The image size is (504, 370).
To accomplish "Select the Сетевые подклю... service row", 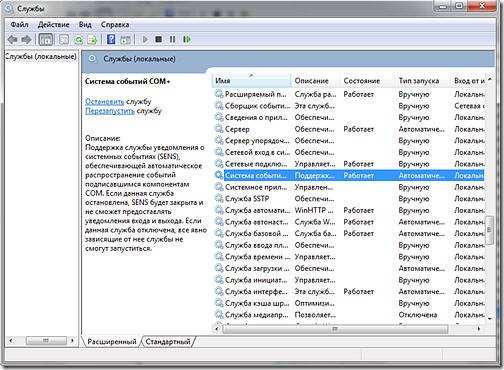I will (x=349, y=164).
